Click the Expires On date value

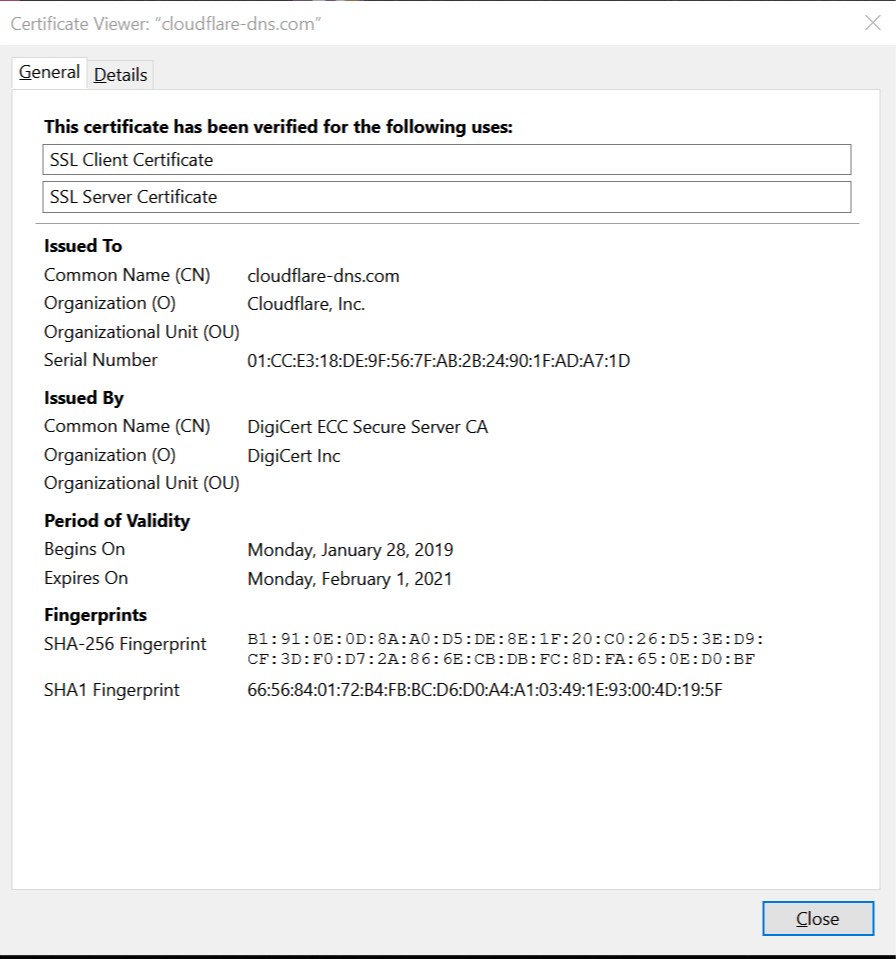(x=349, y=578)
